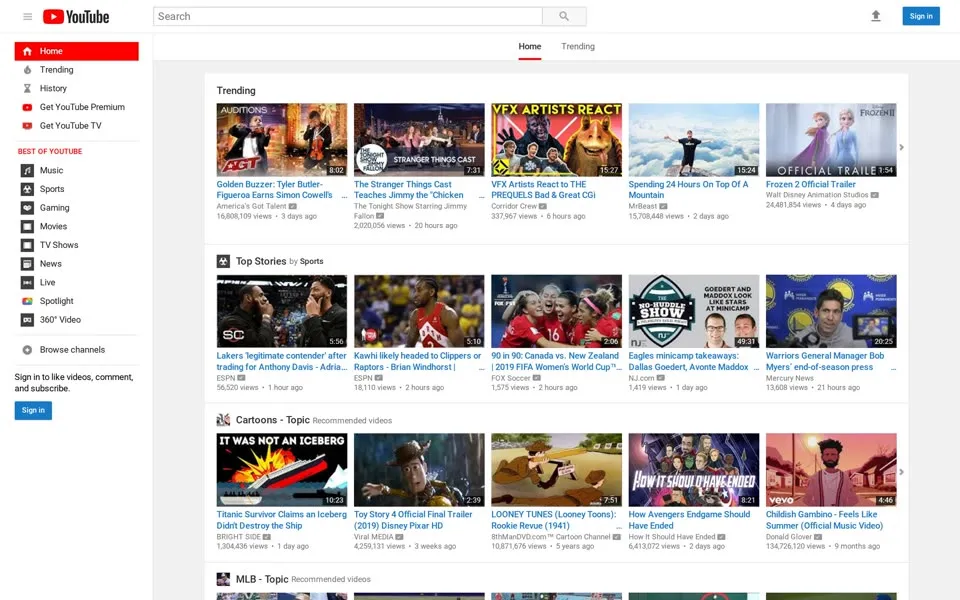Click the search magnifier button

click(x=564, y=17)
